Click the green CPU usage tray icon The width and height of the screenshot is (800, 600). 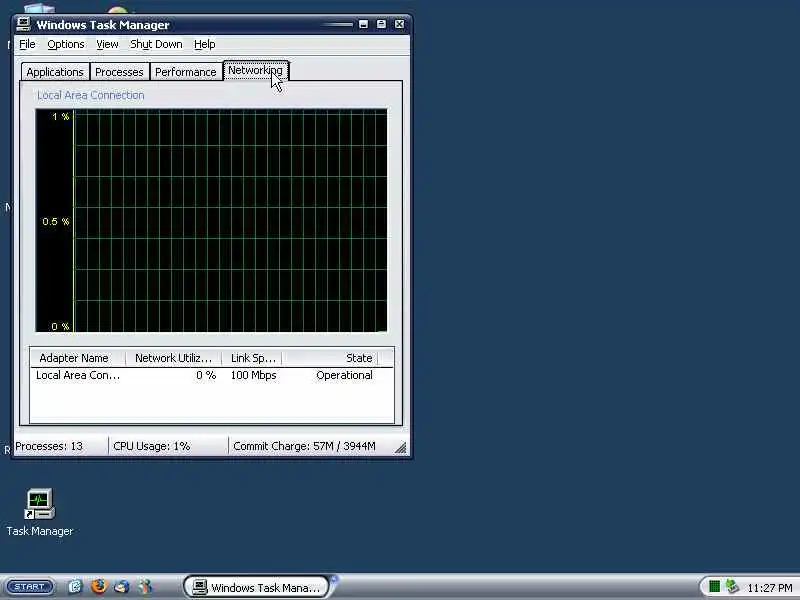point(714,587)
